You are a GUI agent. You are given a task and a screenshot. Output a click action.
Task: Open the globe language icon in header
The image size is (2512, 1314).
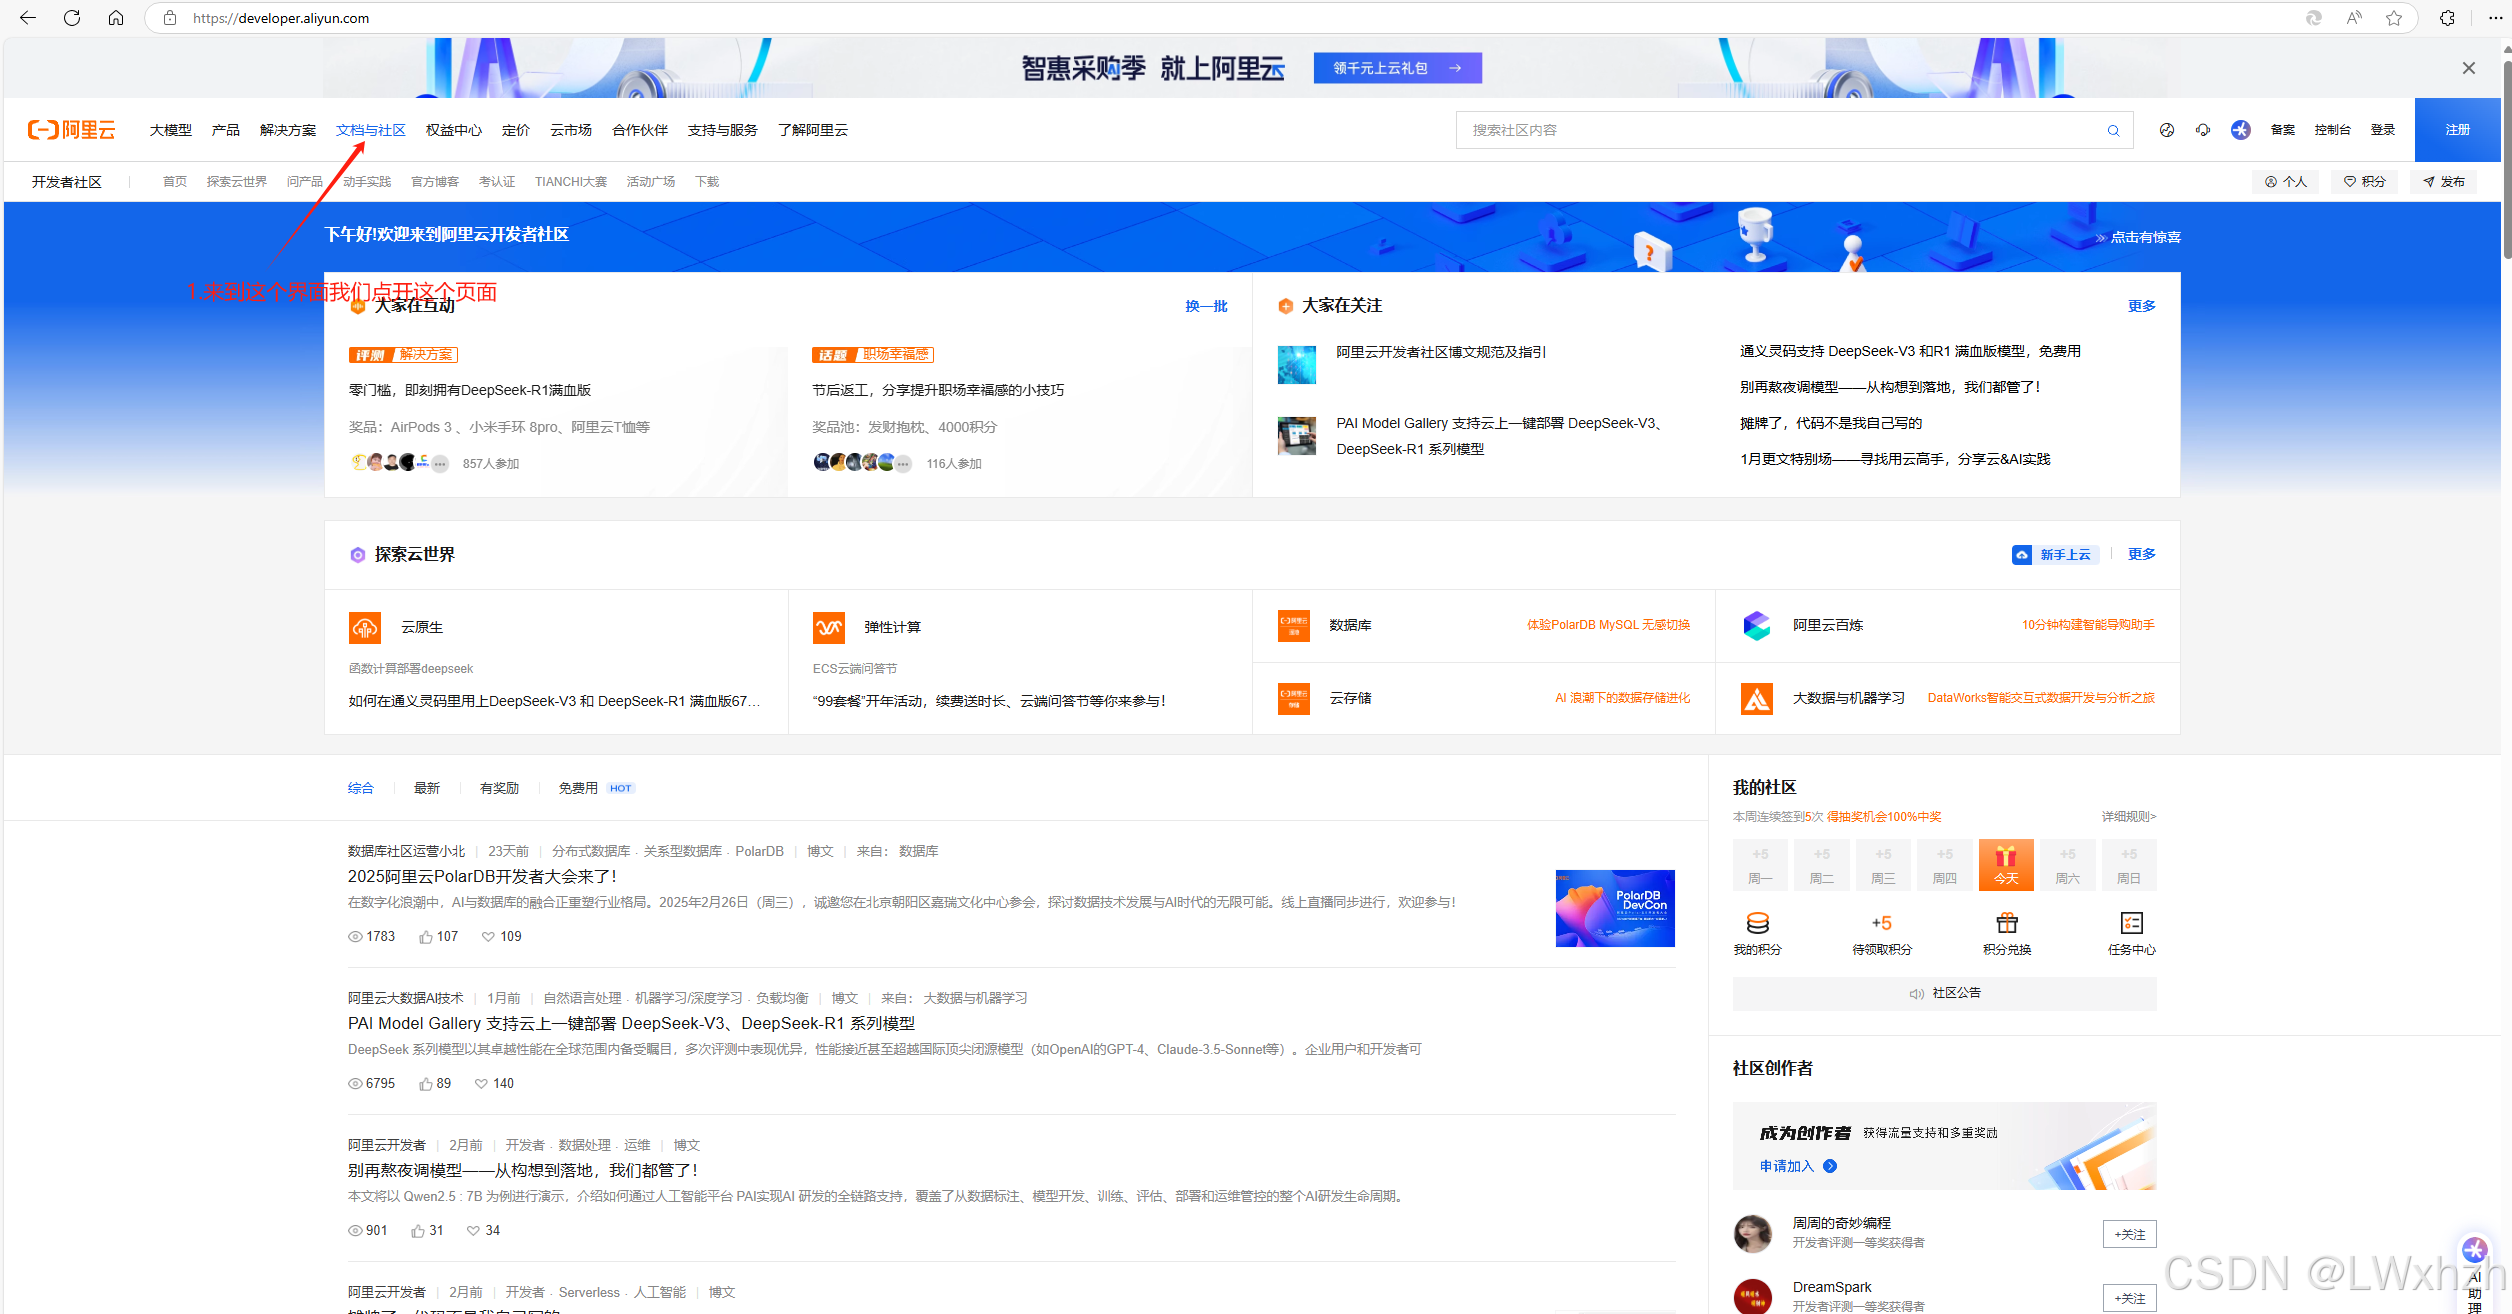(2166, 130)
